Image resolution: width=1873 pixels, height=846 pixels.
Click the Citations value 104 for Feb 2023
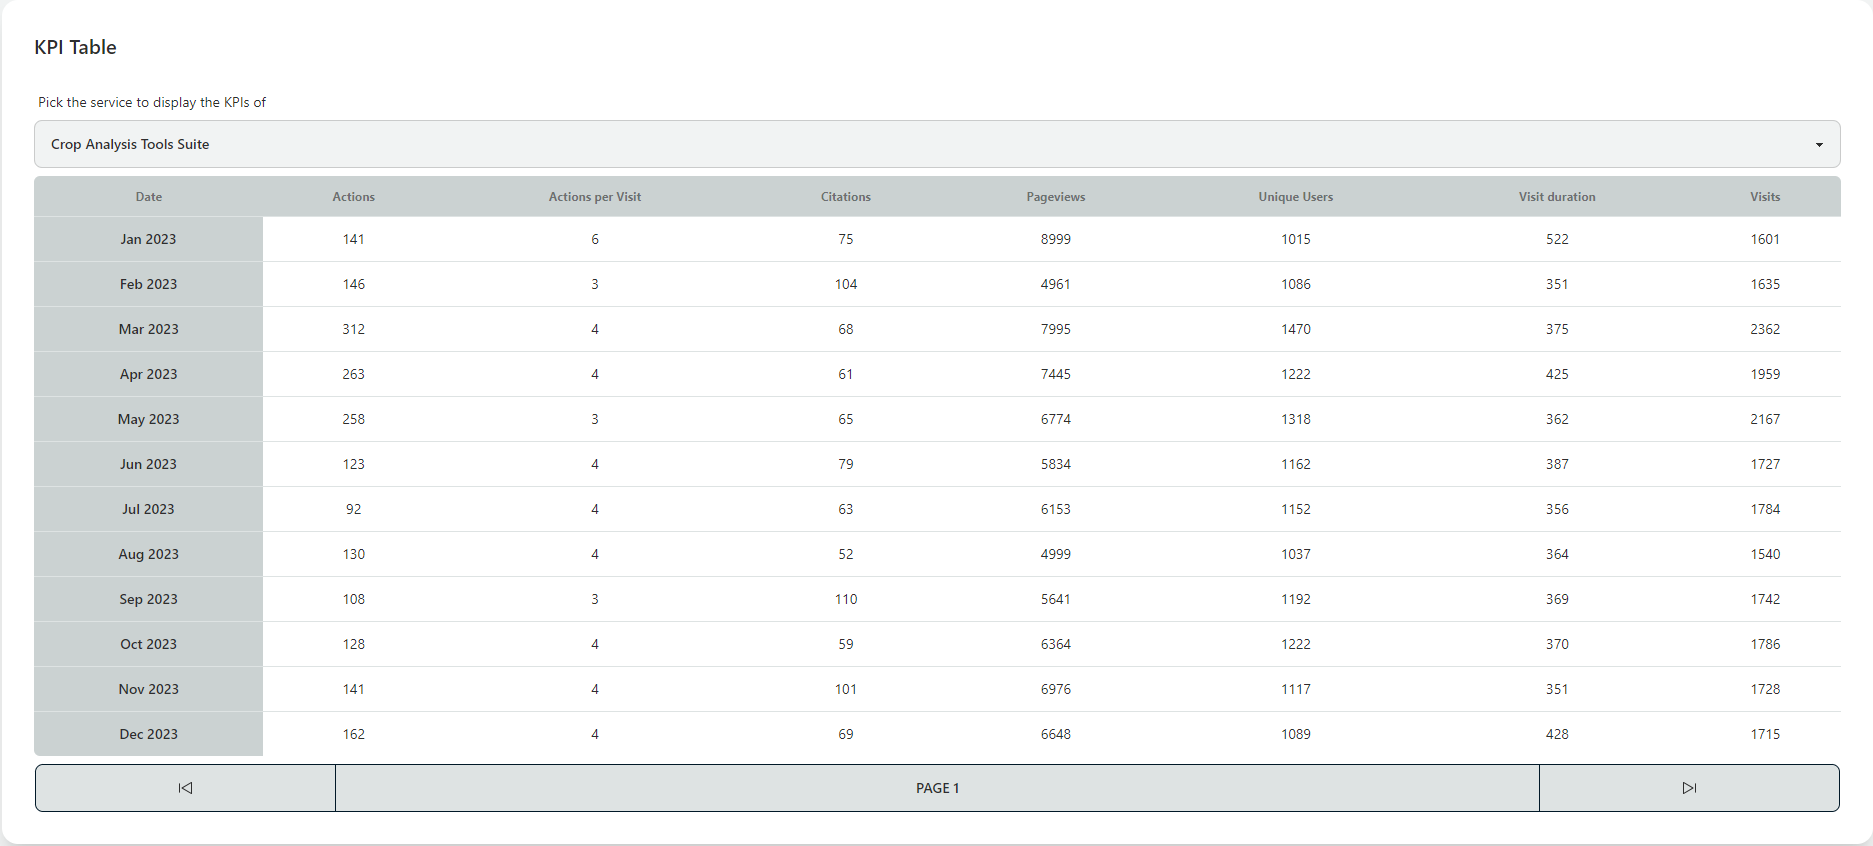coord(846,284)
